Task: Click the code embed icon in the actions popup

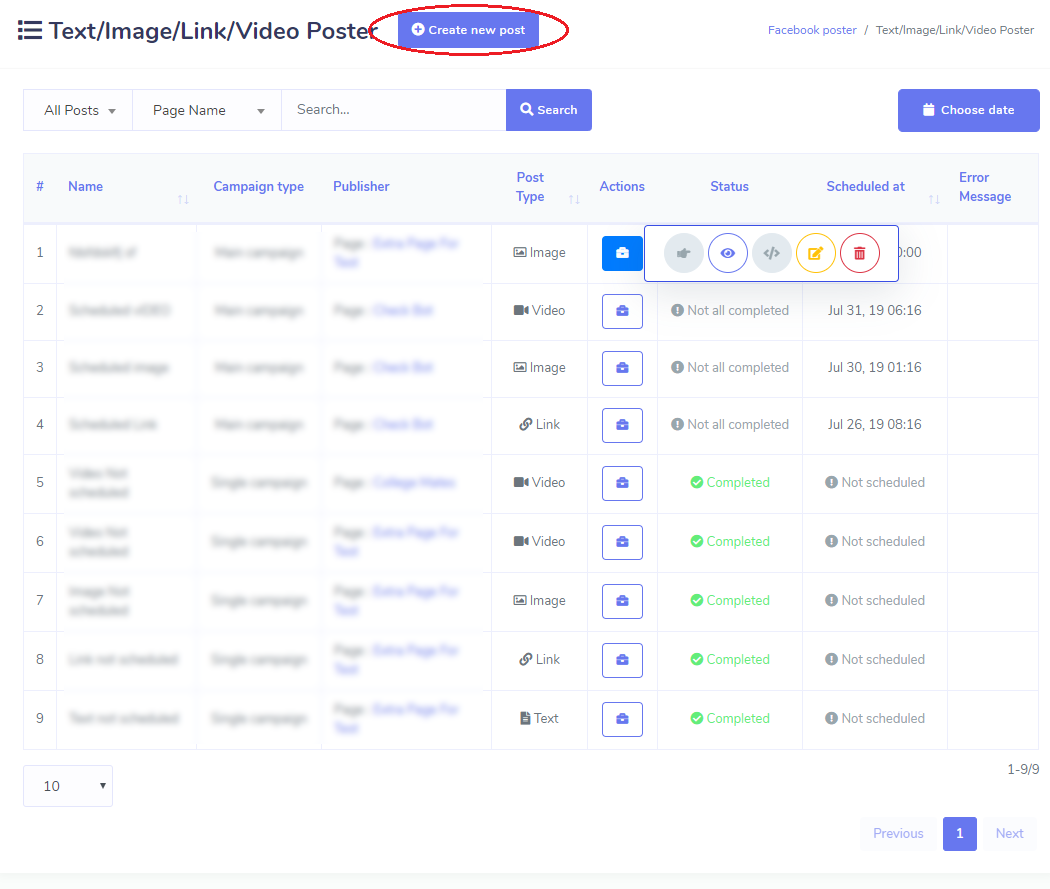Action: [x=771, y=253]
